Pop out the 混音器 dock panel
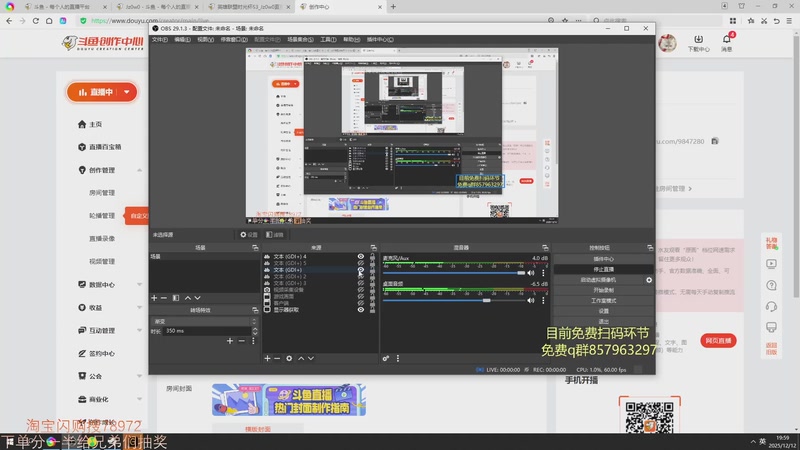This screenshot has width=800, height=450. click(x=545, y=248)
